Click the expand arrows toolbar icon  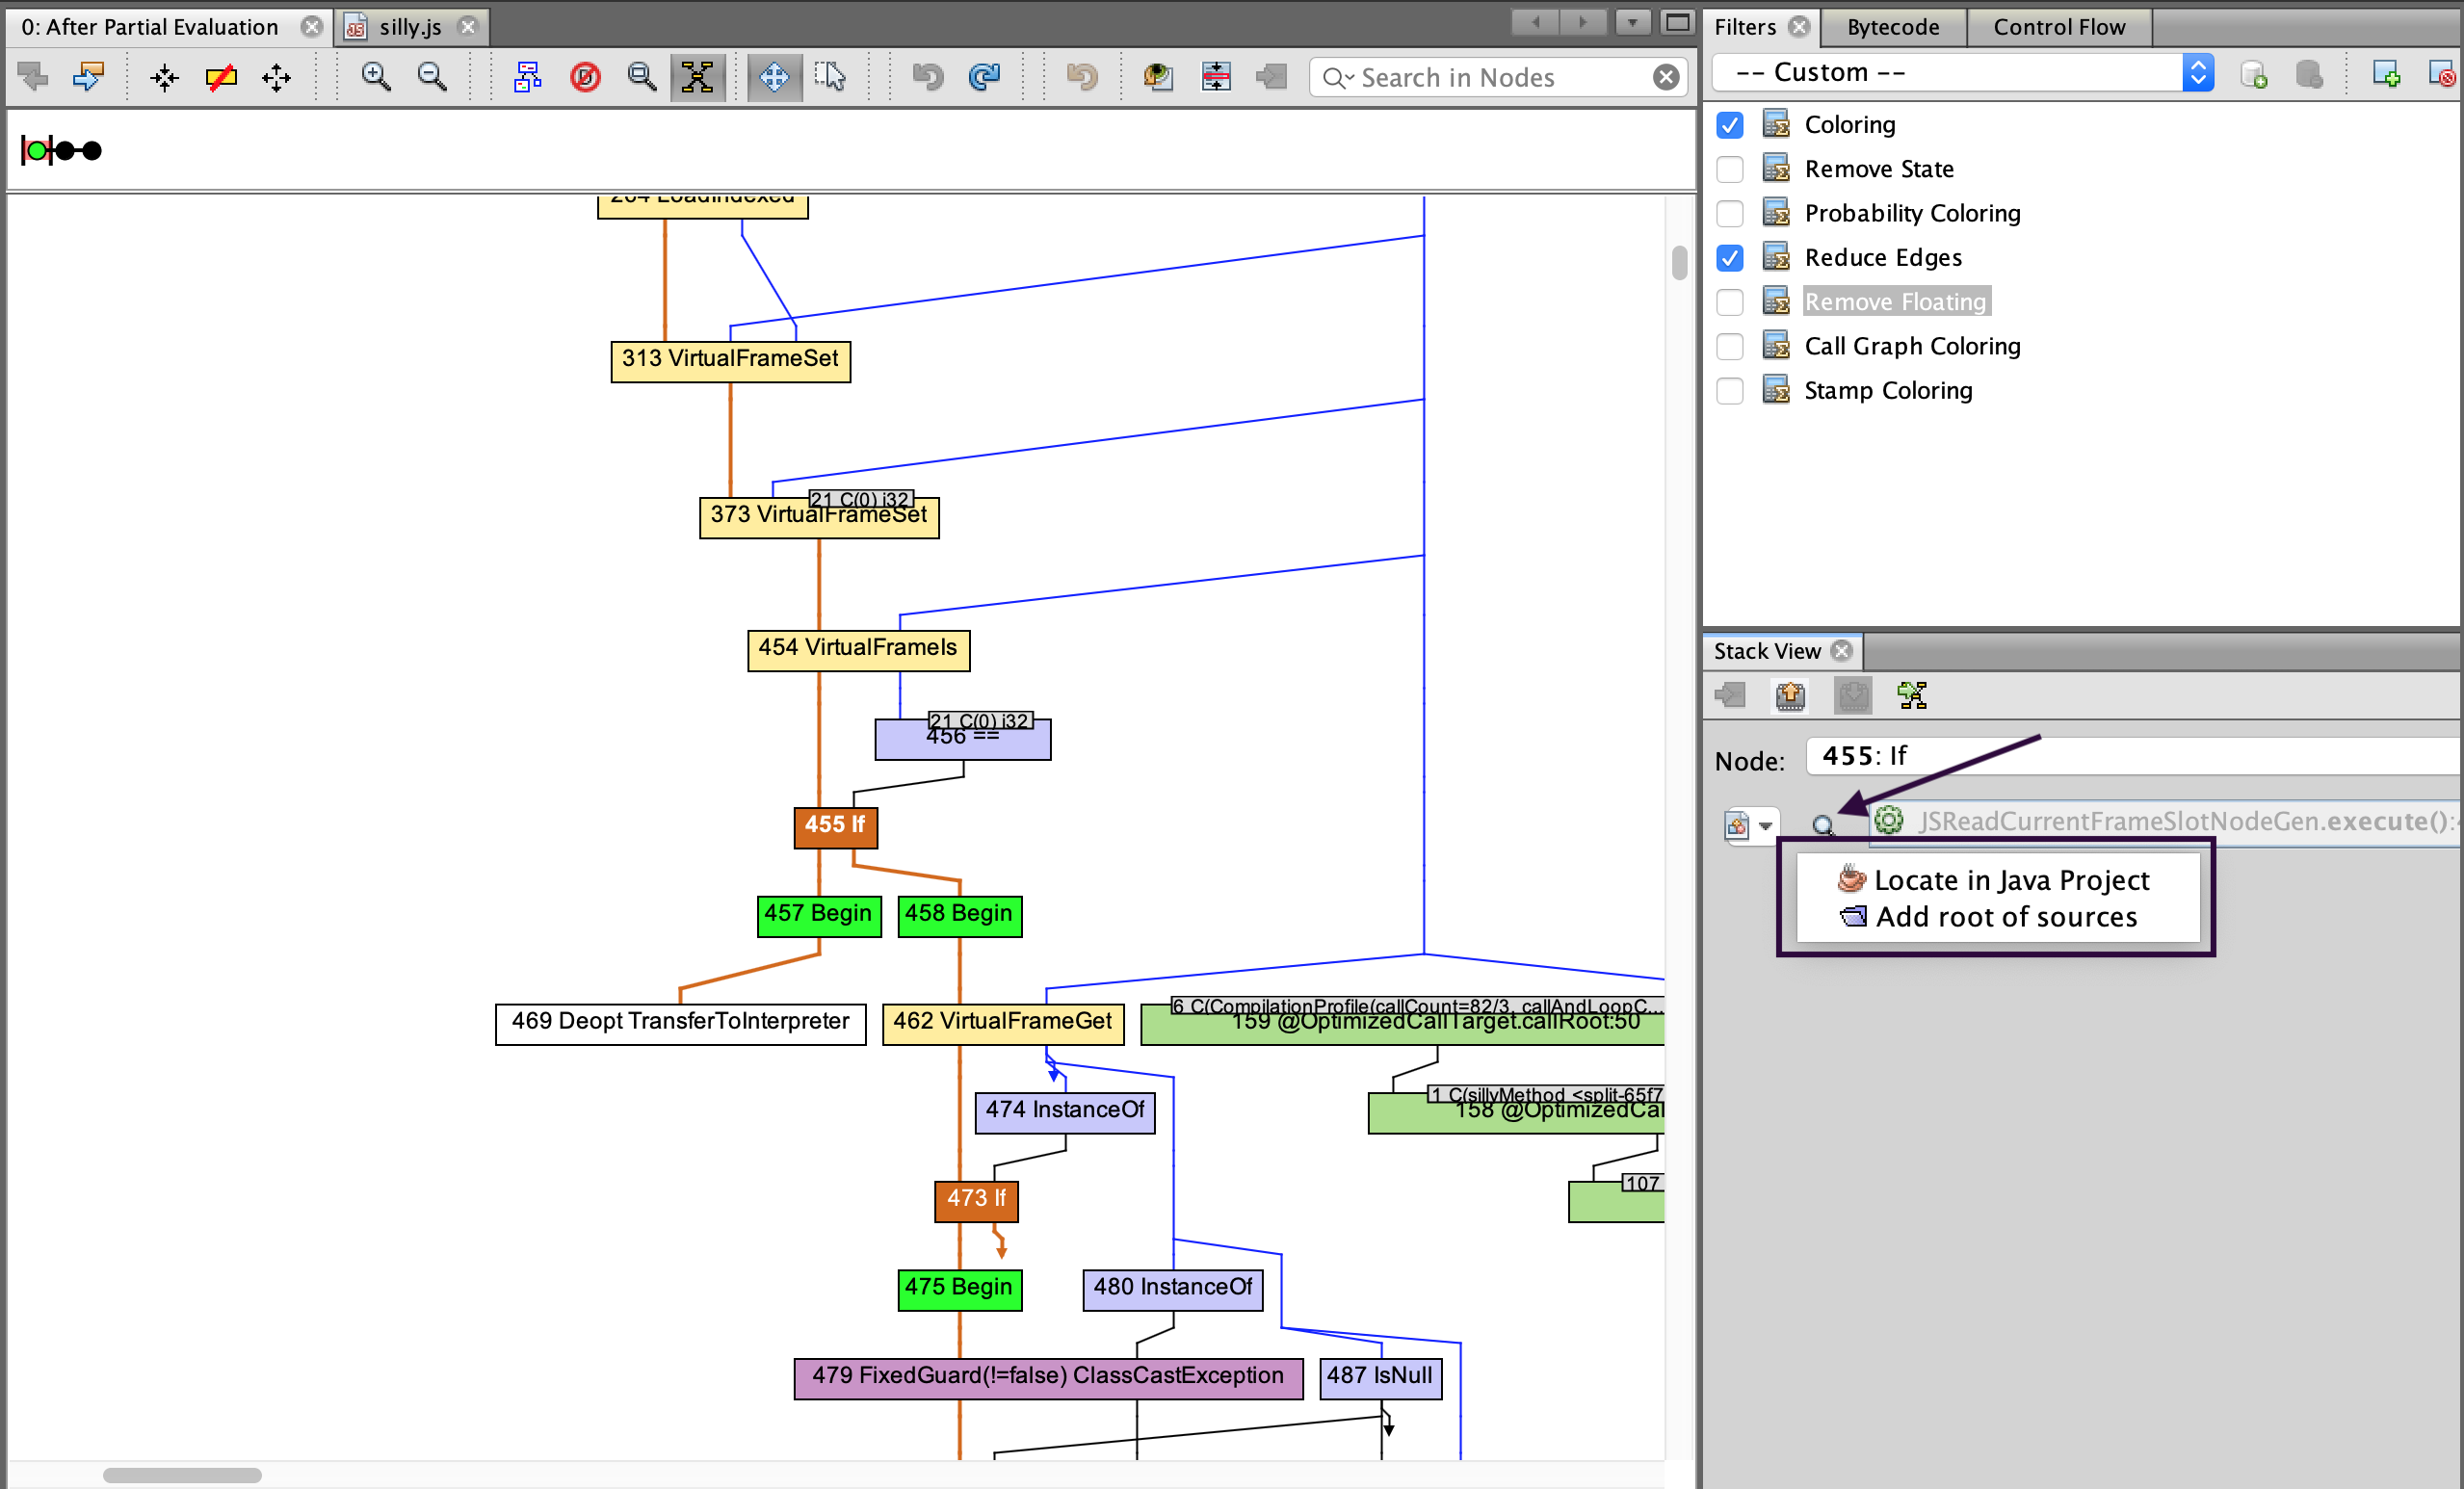coord(277,76)
